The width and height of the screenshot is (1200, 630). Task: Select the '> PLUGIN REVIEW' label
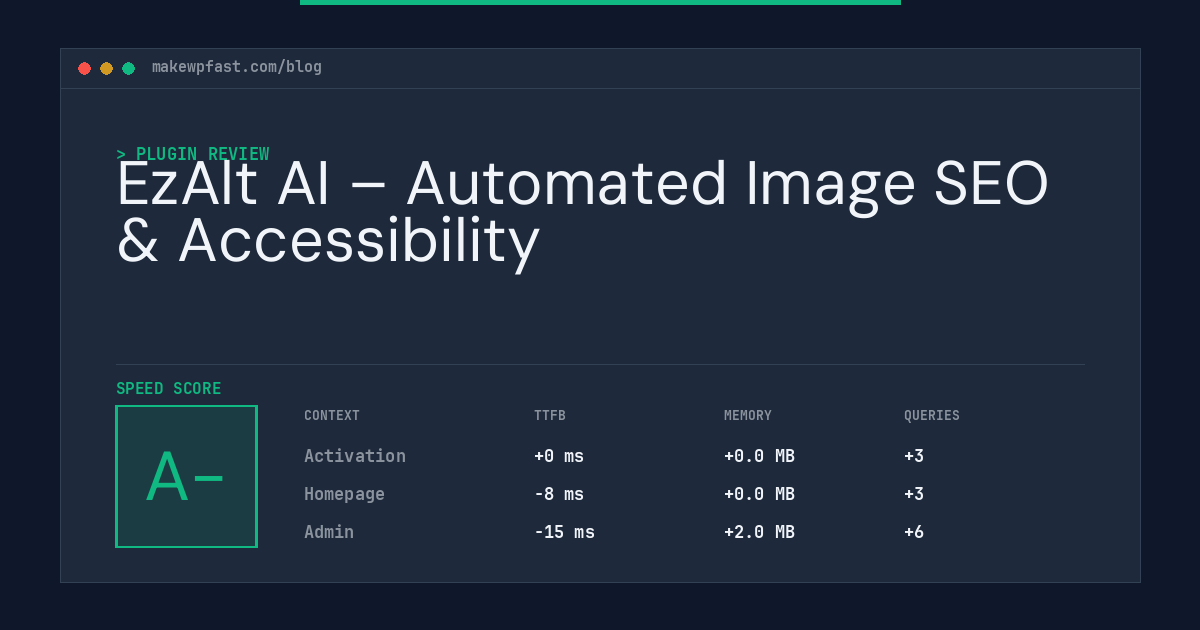[193, 154]
